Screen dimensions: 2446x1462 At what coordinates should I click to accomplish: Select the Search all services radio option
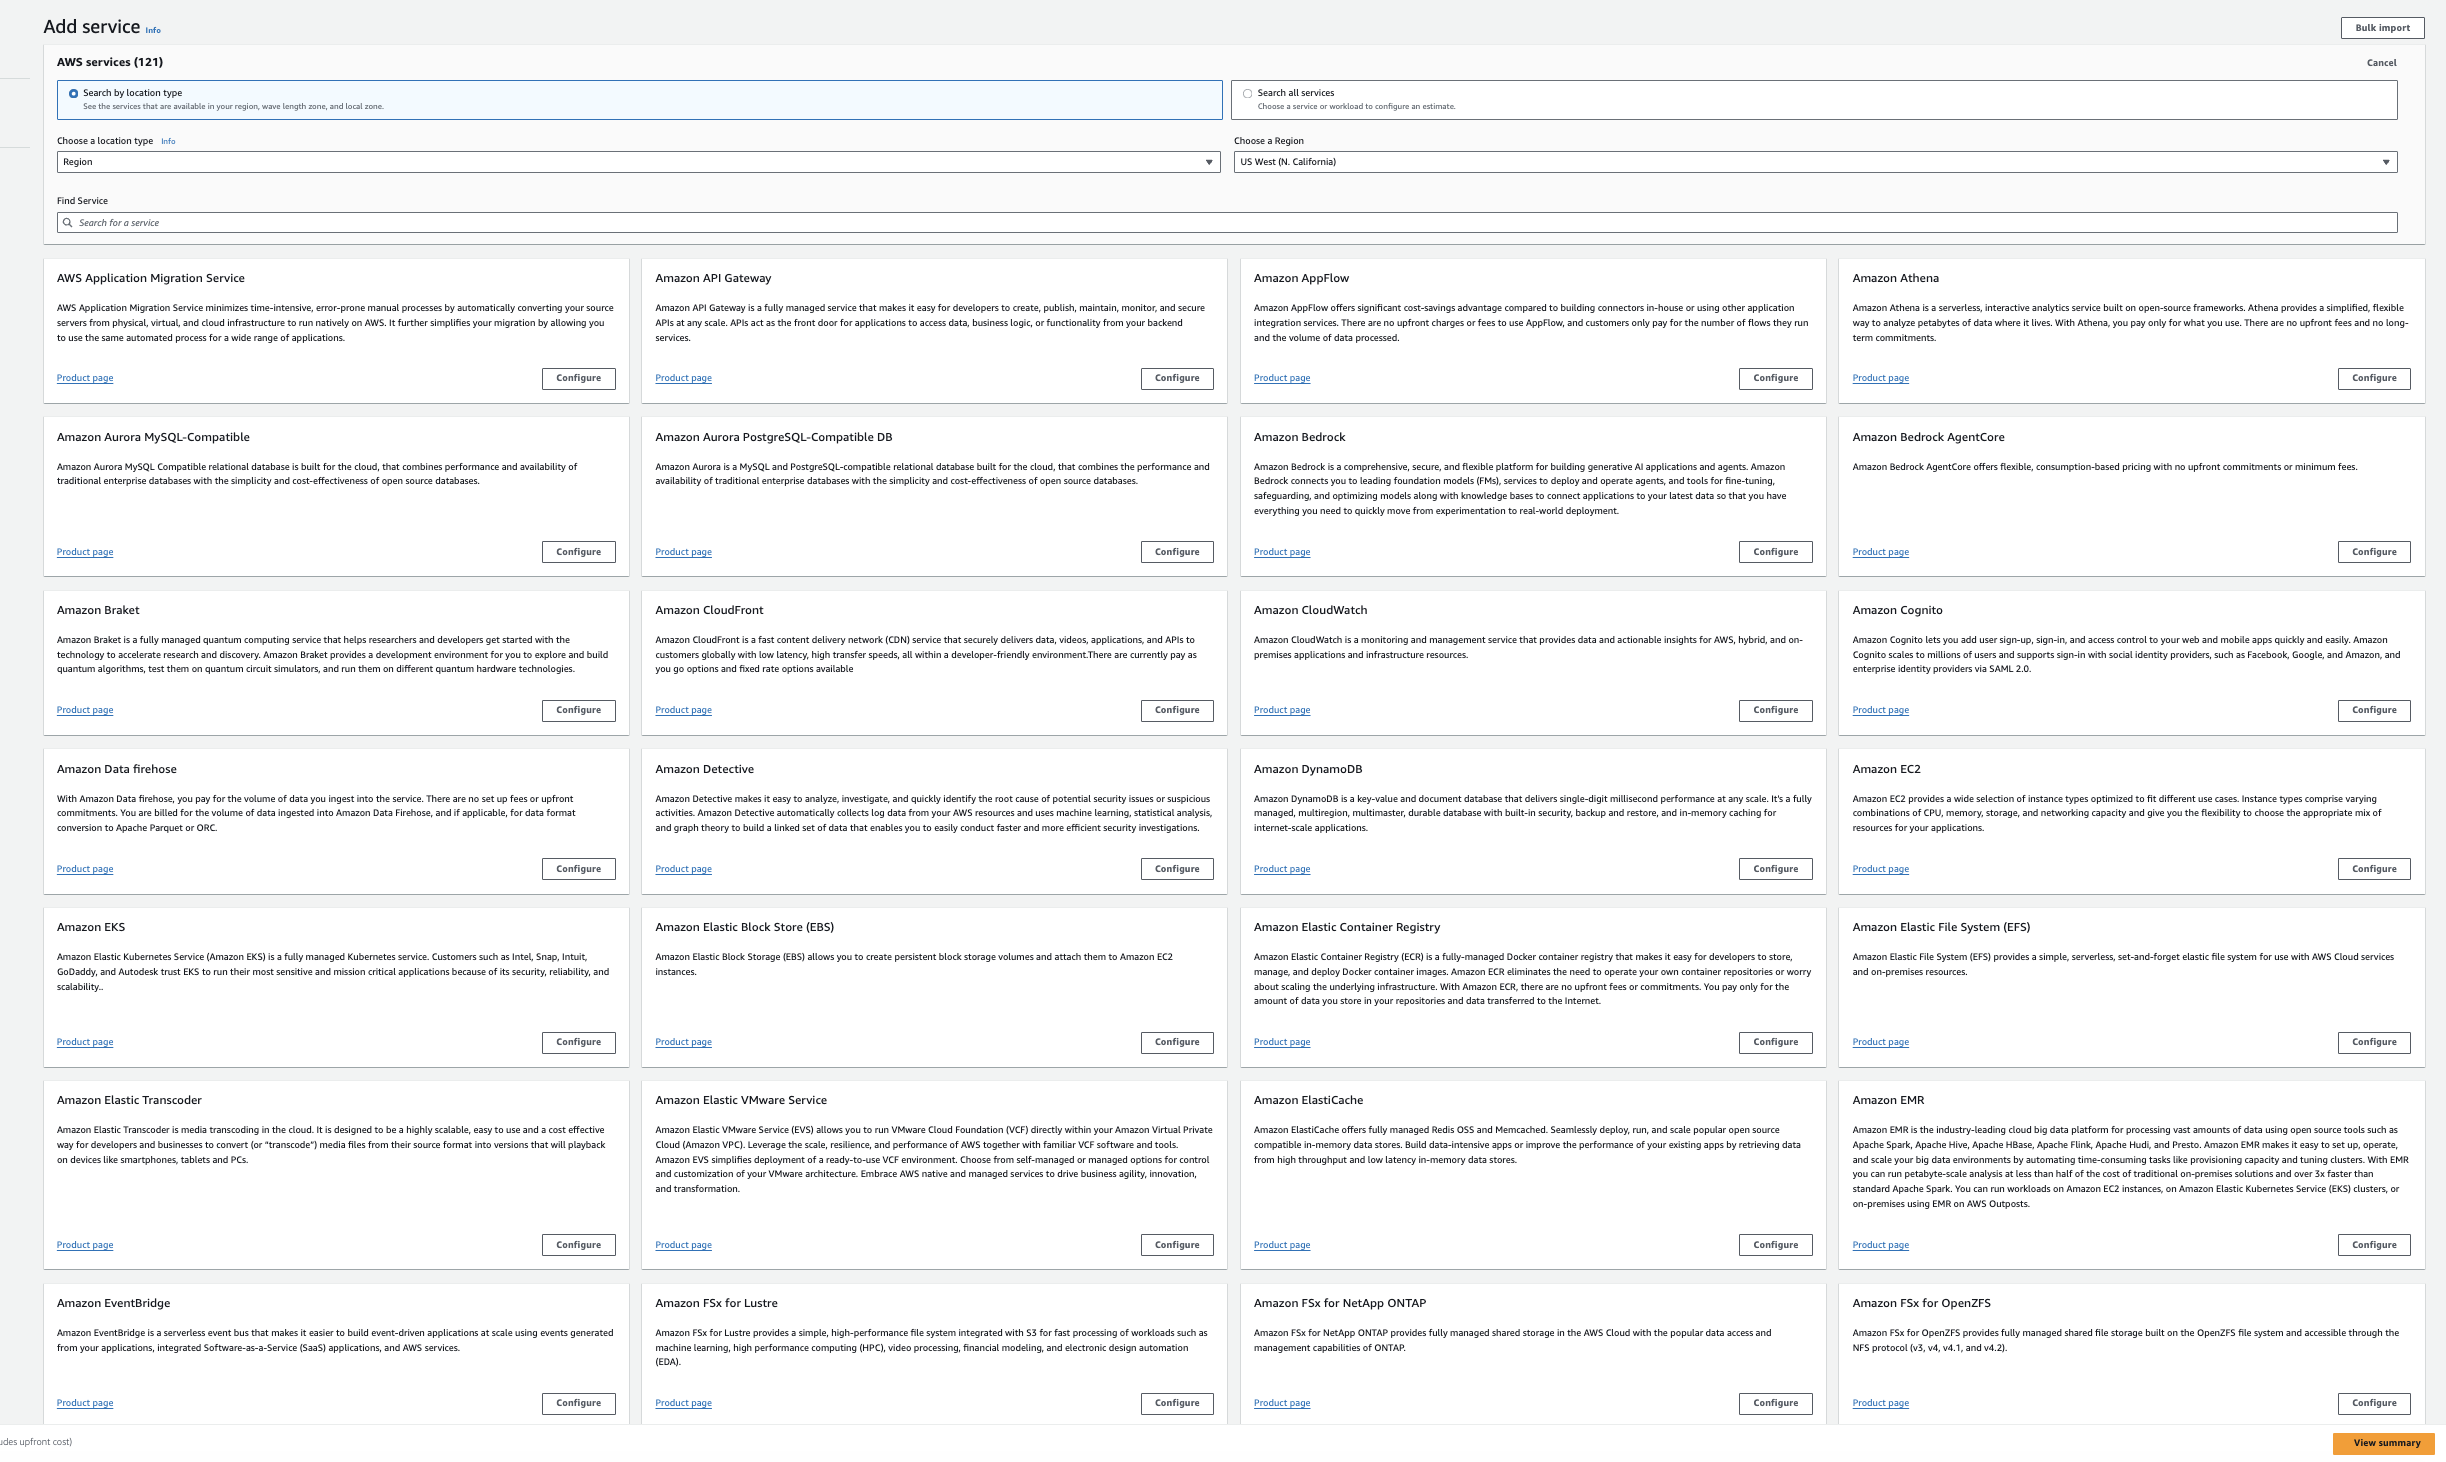click(x=1247, y=94)
